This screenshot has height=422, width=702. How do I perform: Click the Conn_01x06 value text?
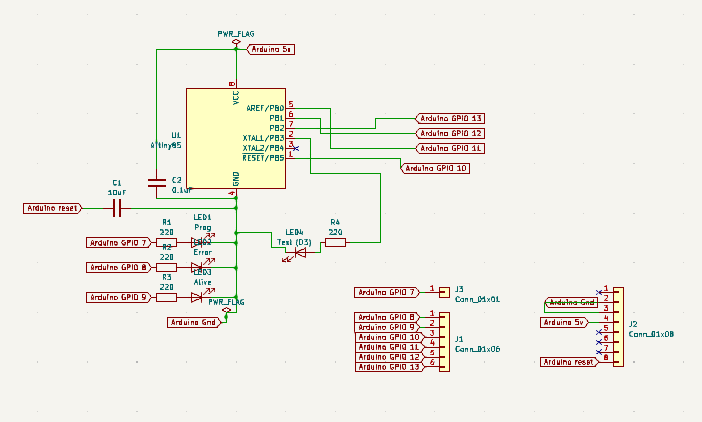tap(477, 349)
